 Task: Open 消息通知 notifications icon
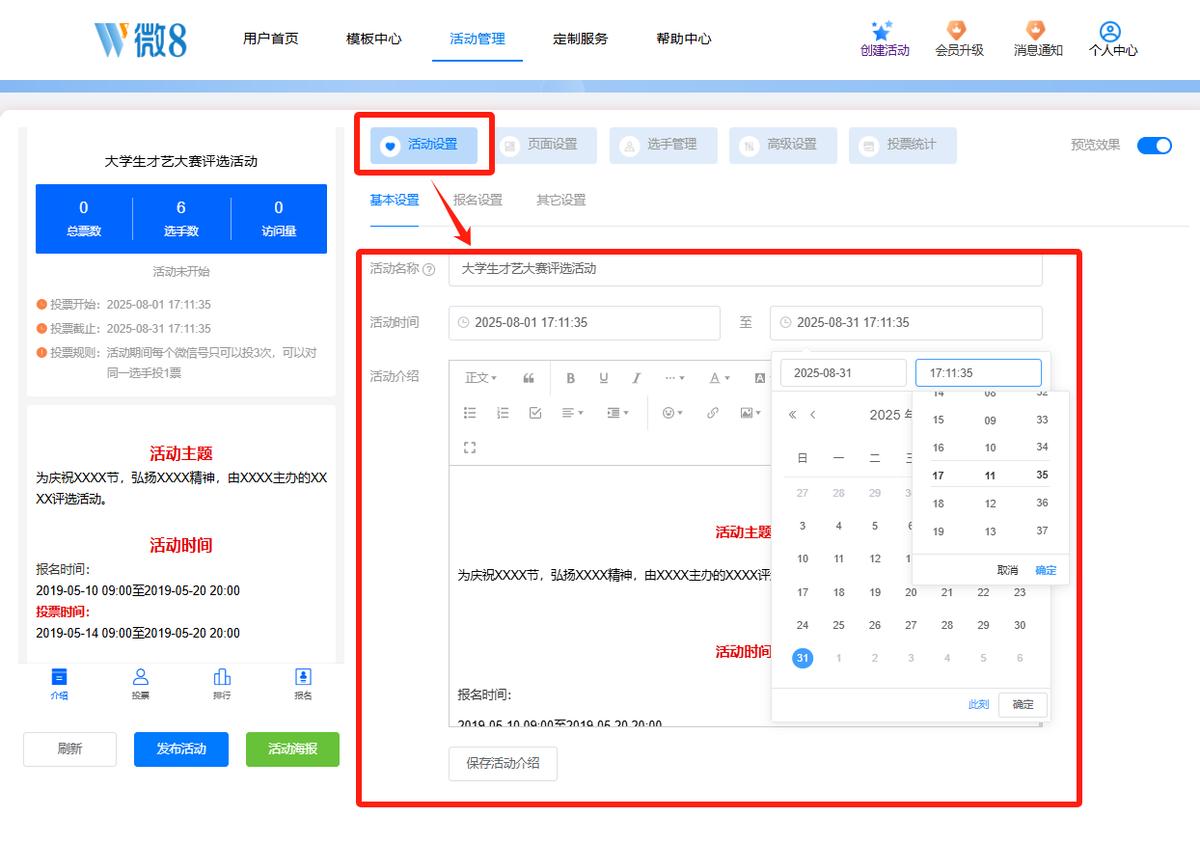1035,30
